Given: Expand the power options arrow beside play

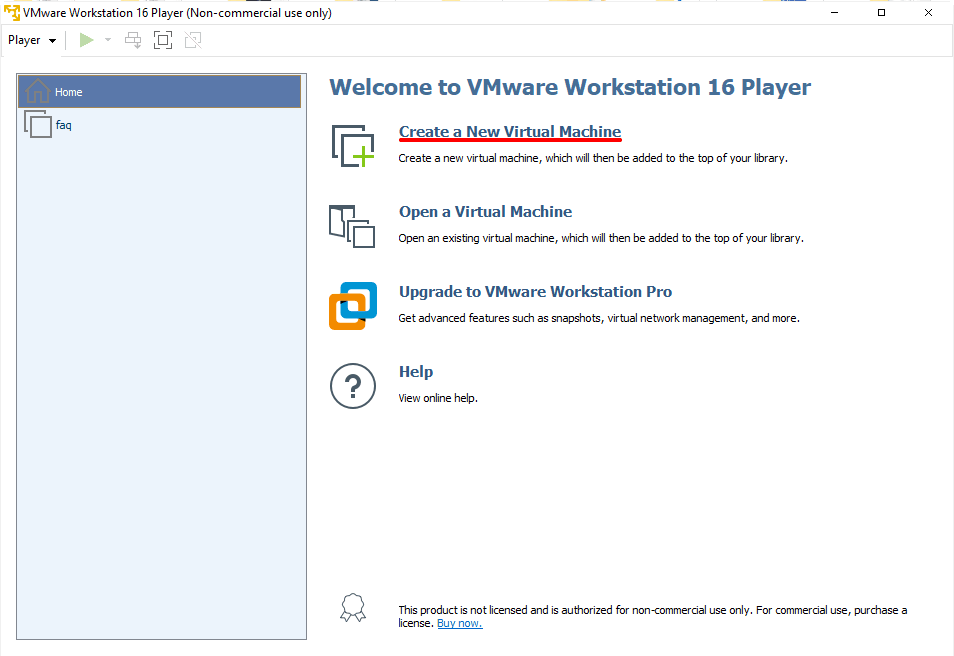Looking at the screenshot, I should pyautogui.click(x=108, y=40).
